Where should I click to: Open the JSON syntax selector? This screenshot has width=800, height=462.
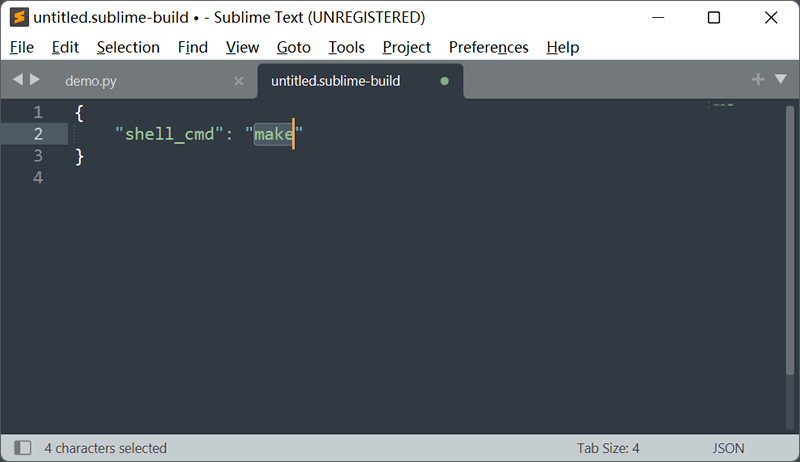(x=728, y=448)
